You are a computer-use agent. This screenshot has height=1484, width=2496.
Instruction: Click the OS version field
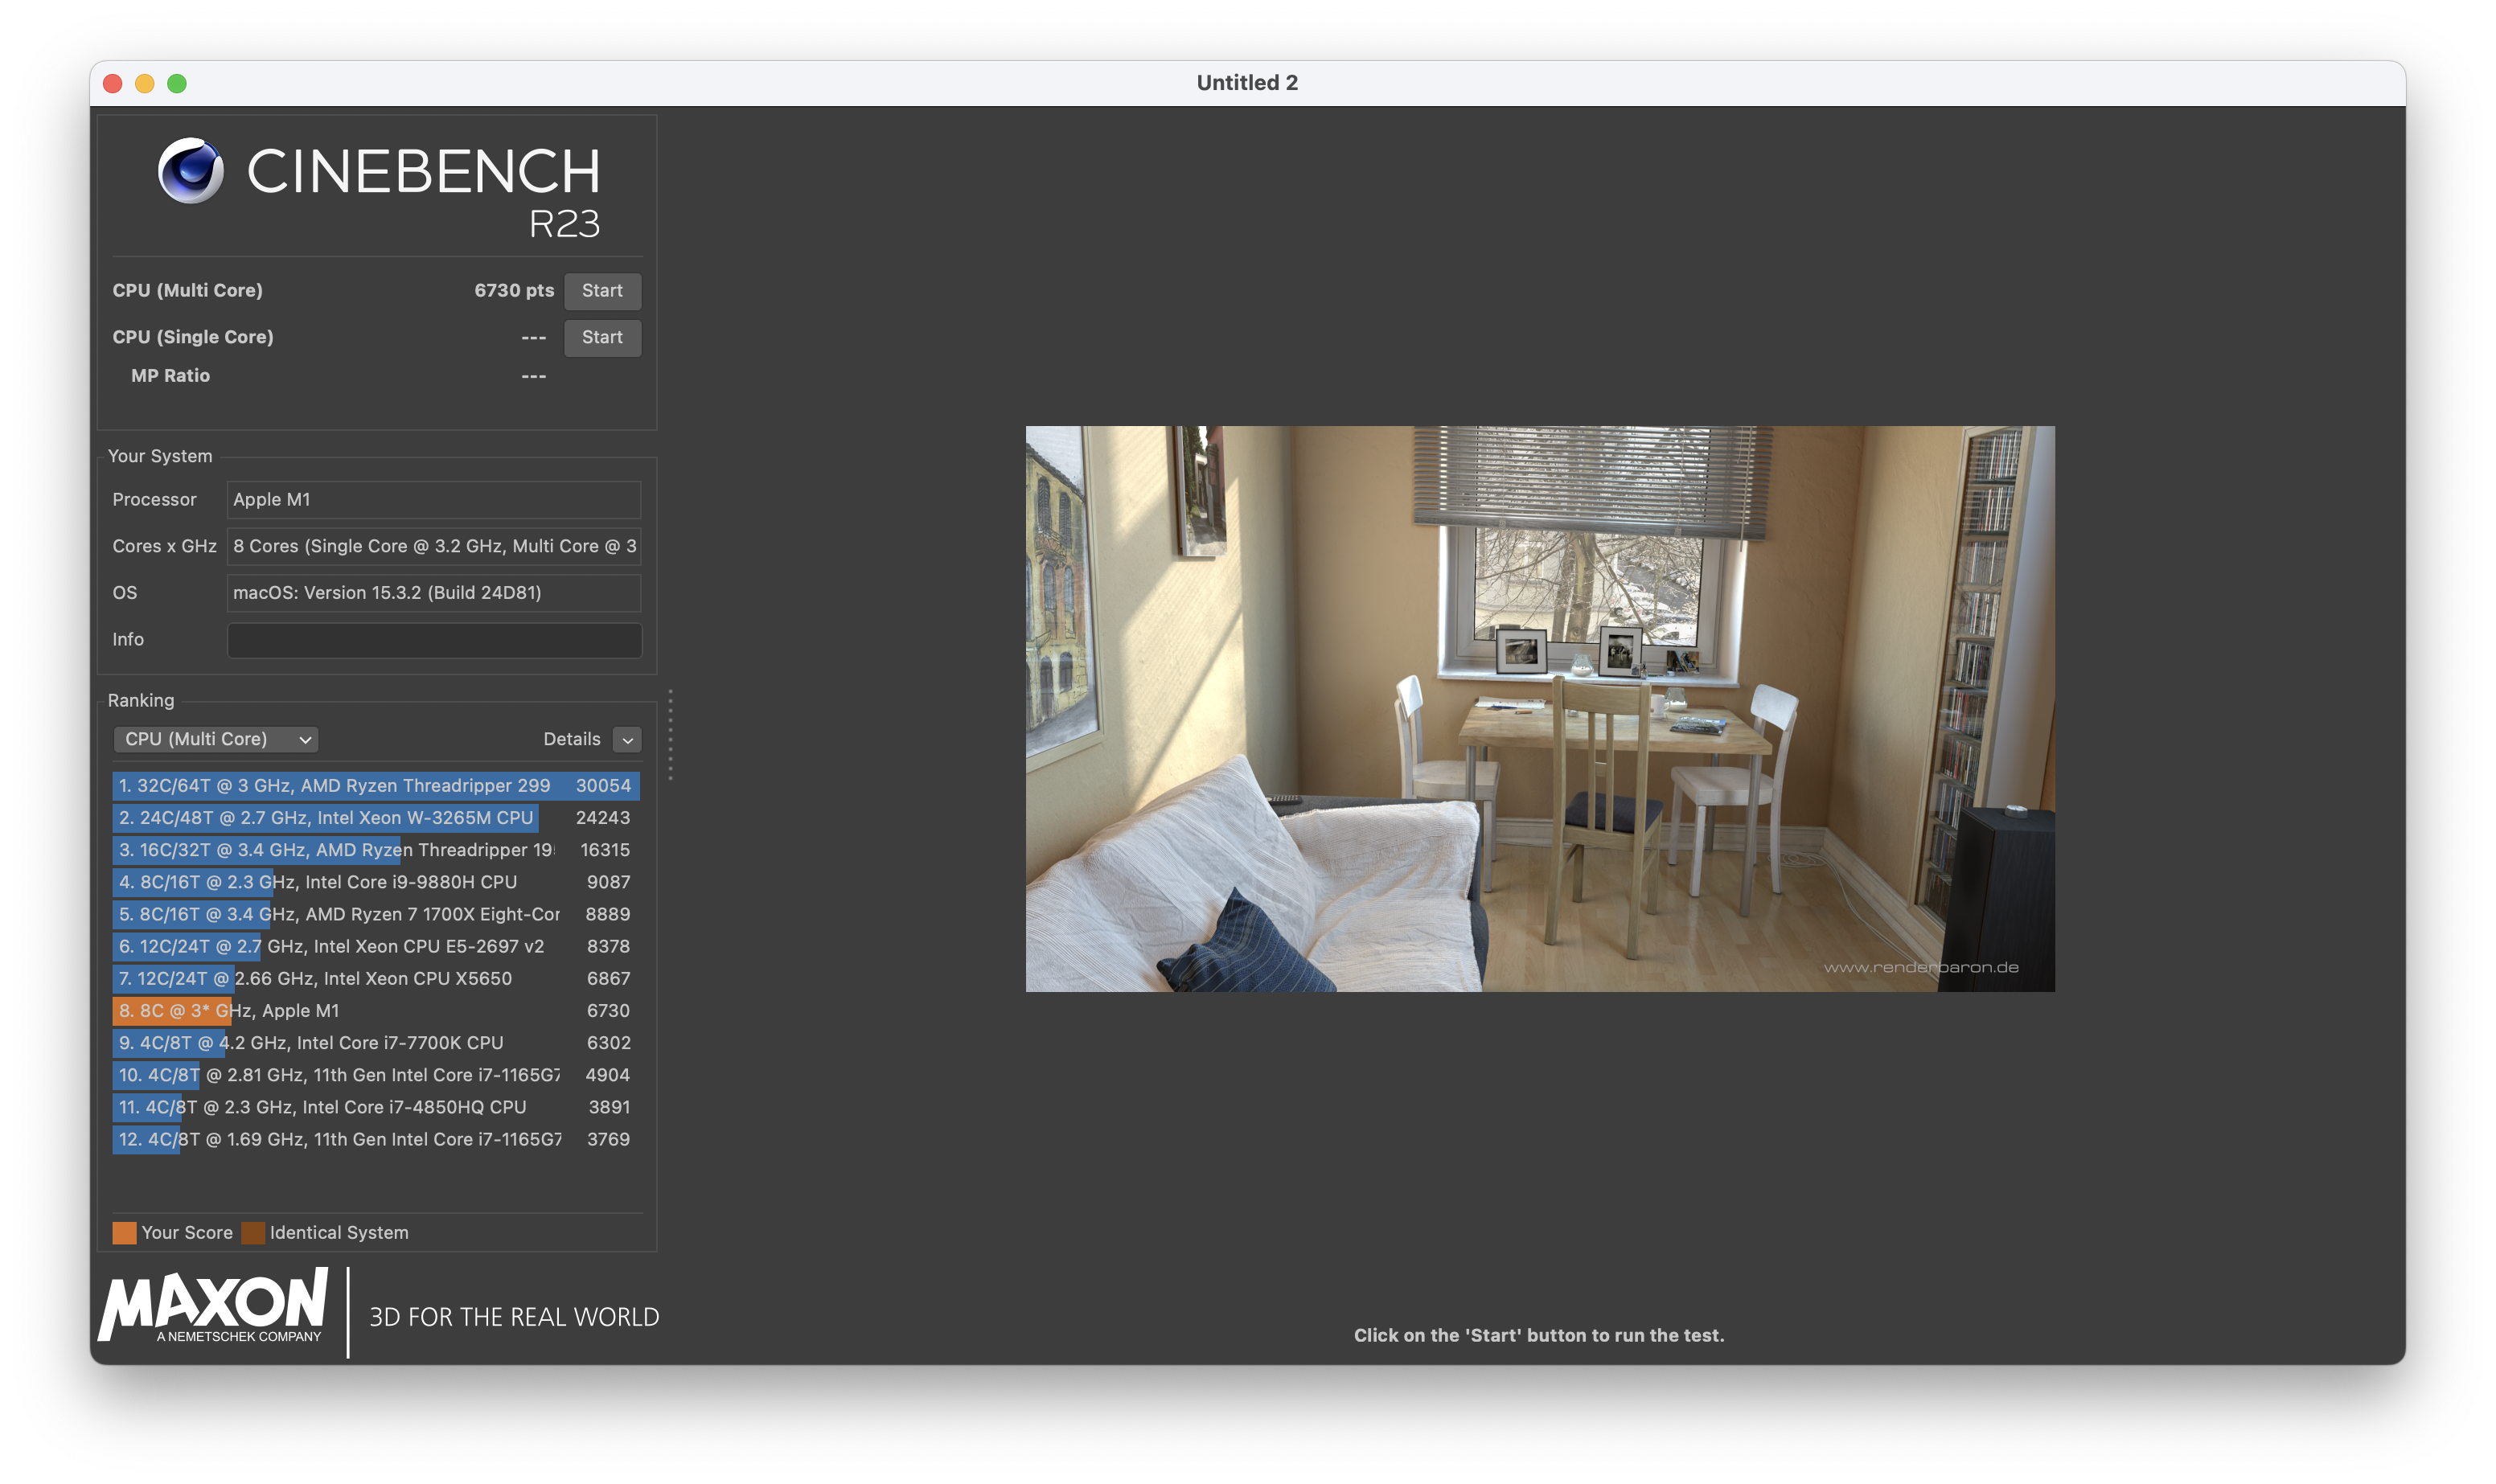(434, 593)
